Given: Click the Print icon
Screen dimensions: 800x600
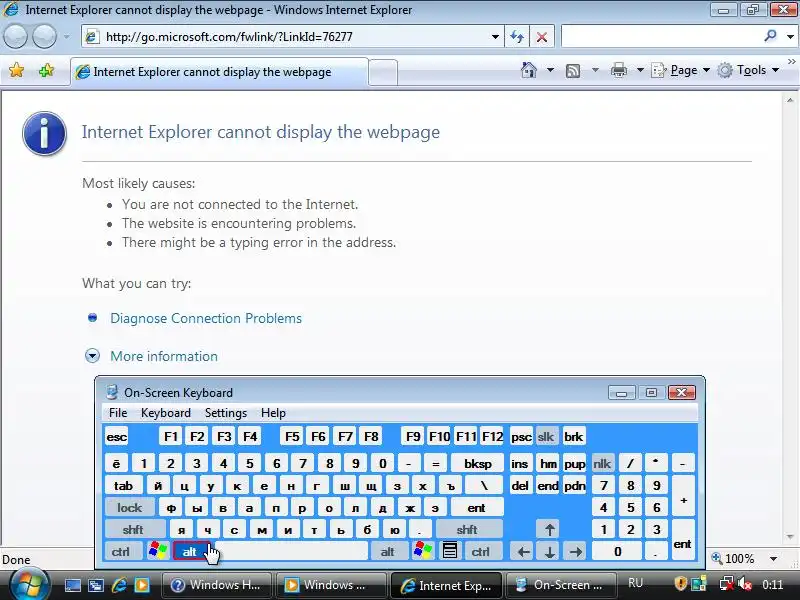Looking at the screenshot, I should tap(618, 70).
